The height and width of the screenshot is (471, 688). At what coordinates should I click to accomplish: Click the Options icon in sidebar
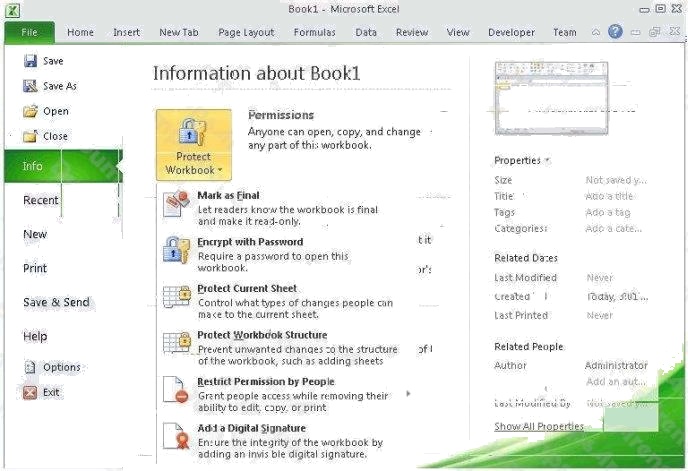point(30,367)
